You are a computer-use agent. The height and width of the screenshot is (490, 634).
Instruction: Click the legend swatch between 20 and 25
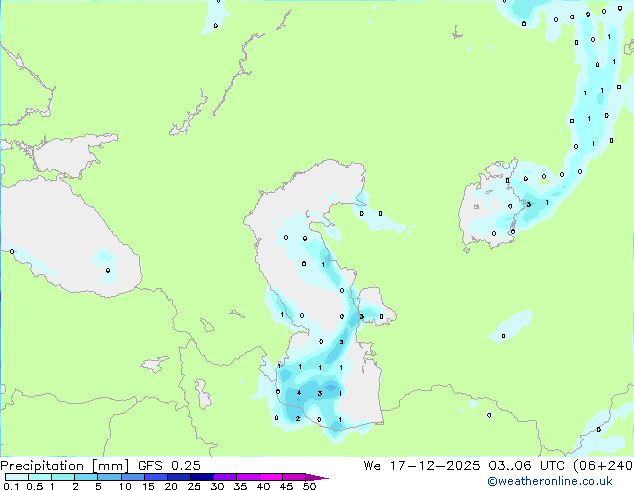178,477
